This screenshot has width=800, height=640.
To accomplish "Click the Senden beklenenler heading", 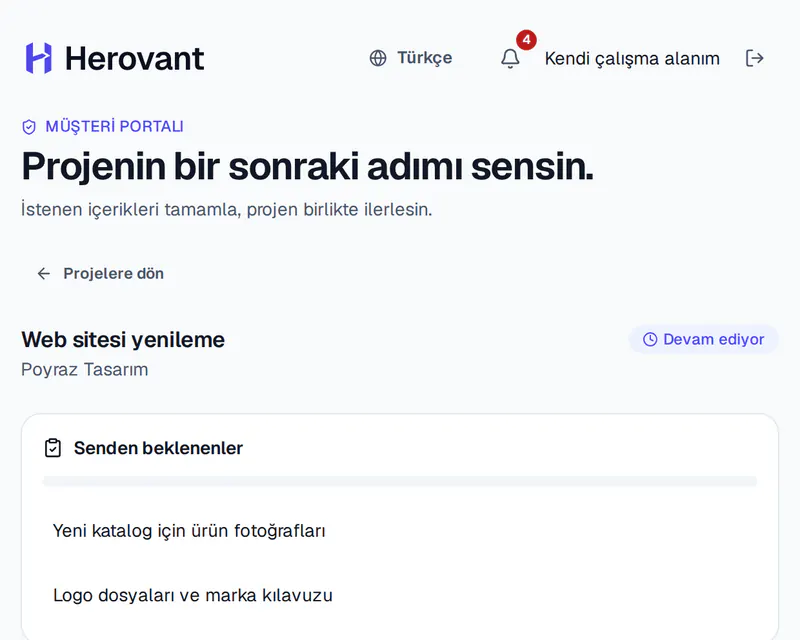I will pyautogui.click(x=158, y=448).
